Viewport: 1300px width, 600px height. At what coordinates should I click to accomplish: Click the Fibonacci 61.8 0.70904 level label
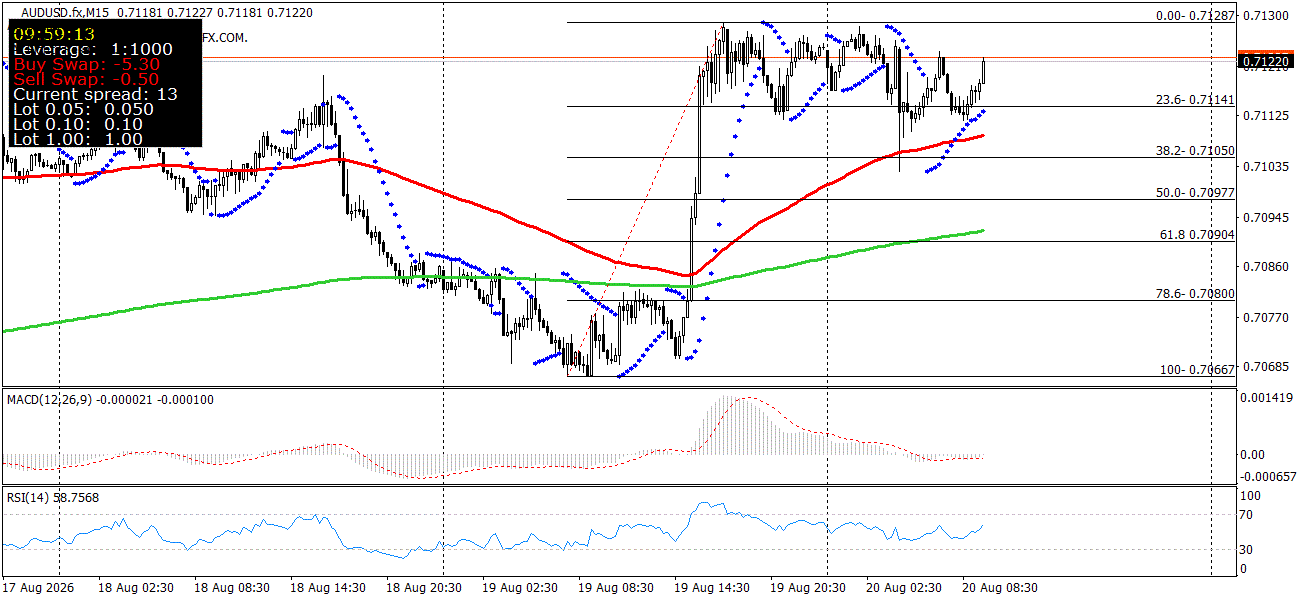click(1195, 235)
